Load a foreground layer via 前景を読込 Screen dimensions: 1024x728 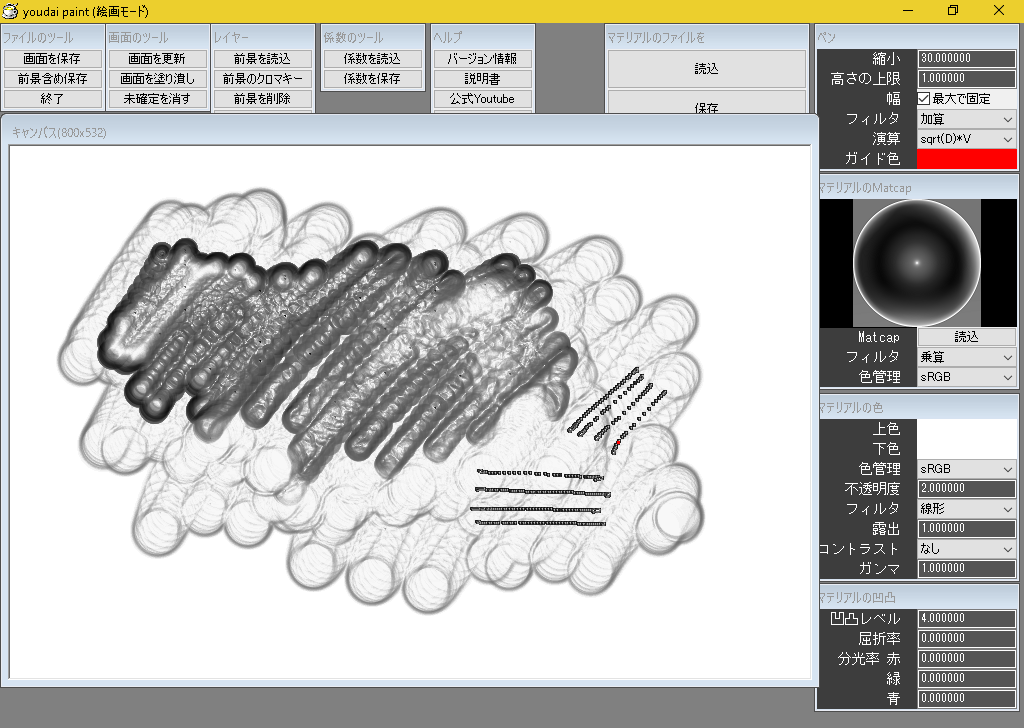pos(262,58)
